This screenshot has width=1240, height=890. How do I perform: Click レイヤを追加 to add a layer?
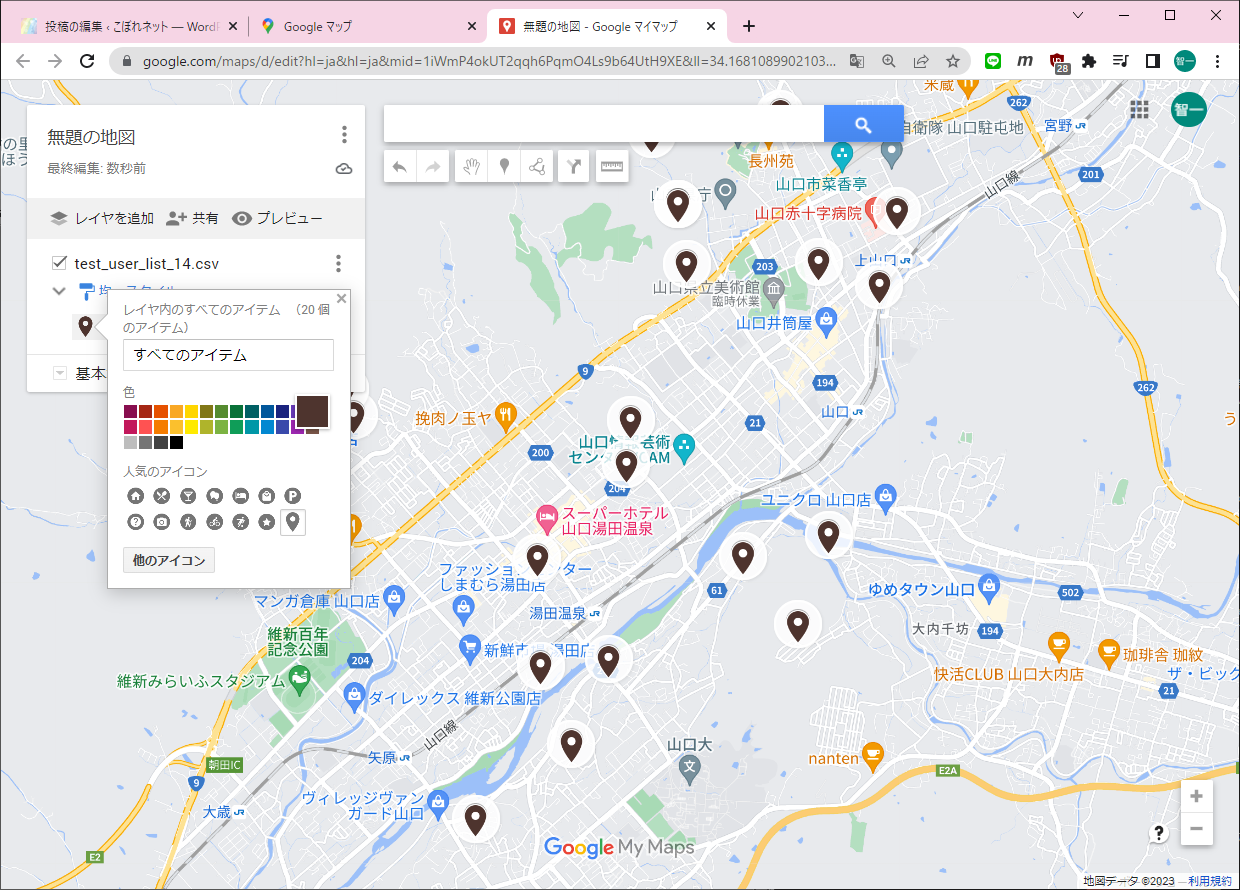pyautogui.click(x=102, y=218)
